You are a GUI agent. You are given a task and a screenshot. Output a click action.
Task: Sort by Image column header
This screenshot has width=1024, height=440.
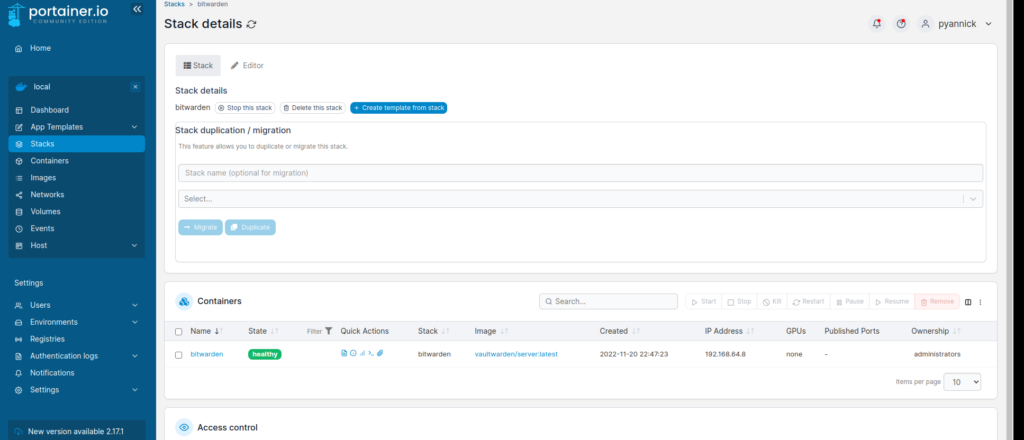pyautogui.click(x=491, y=332)
